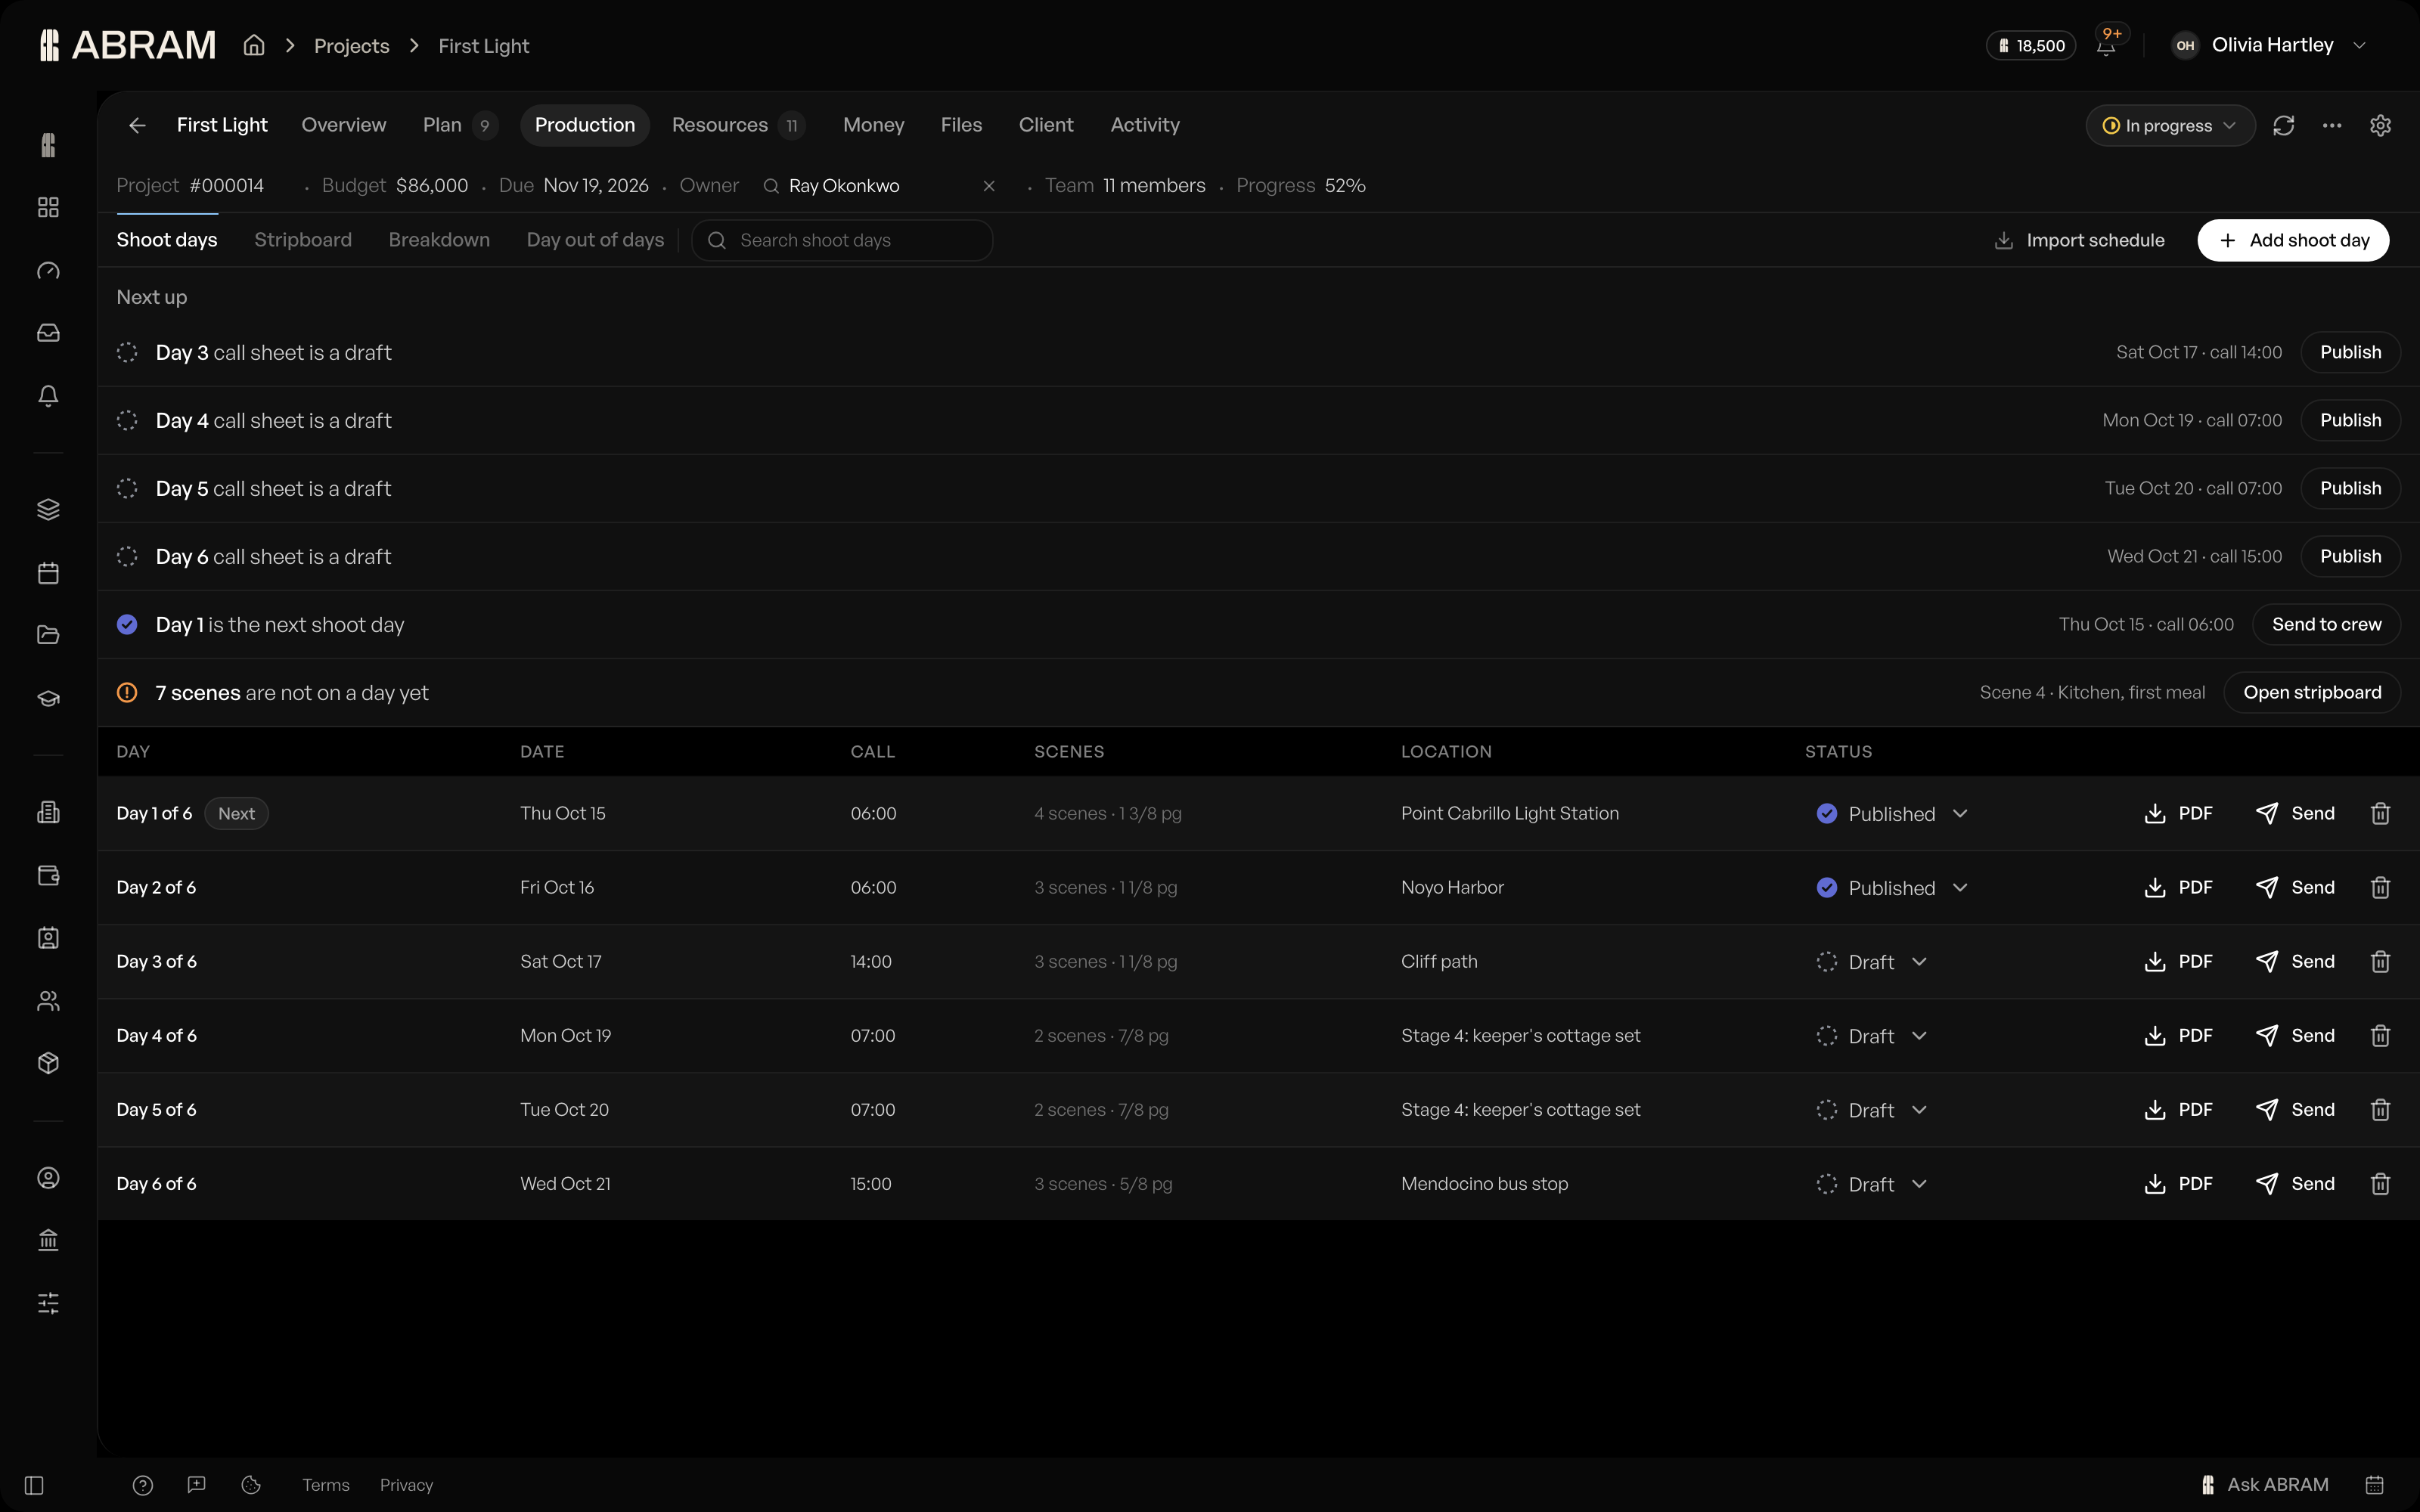
Task: Open the Resources tab
Action: pos(738,125)
